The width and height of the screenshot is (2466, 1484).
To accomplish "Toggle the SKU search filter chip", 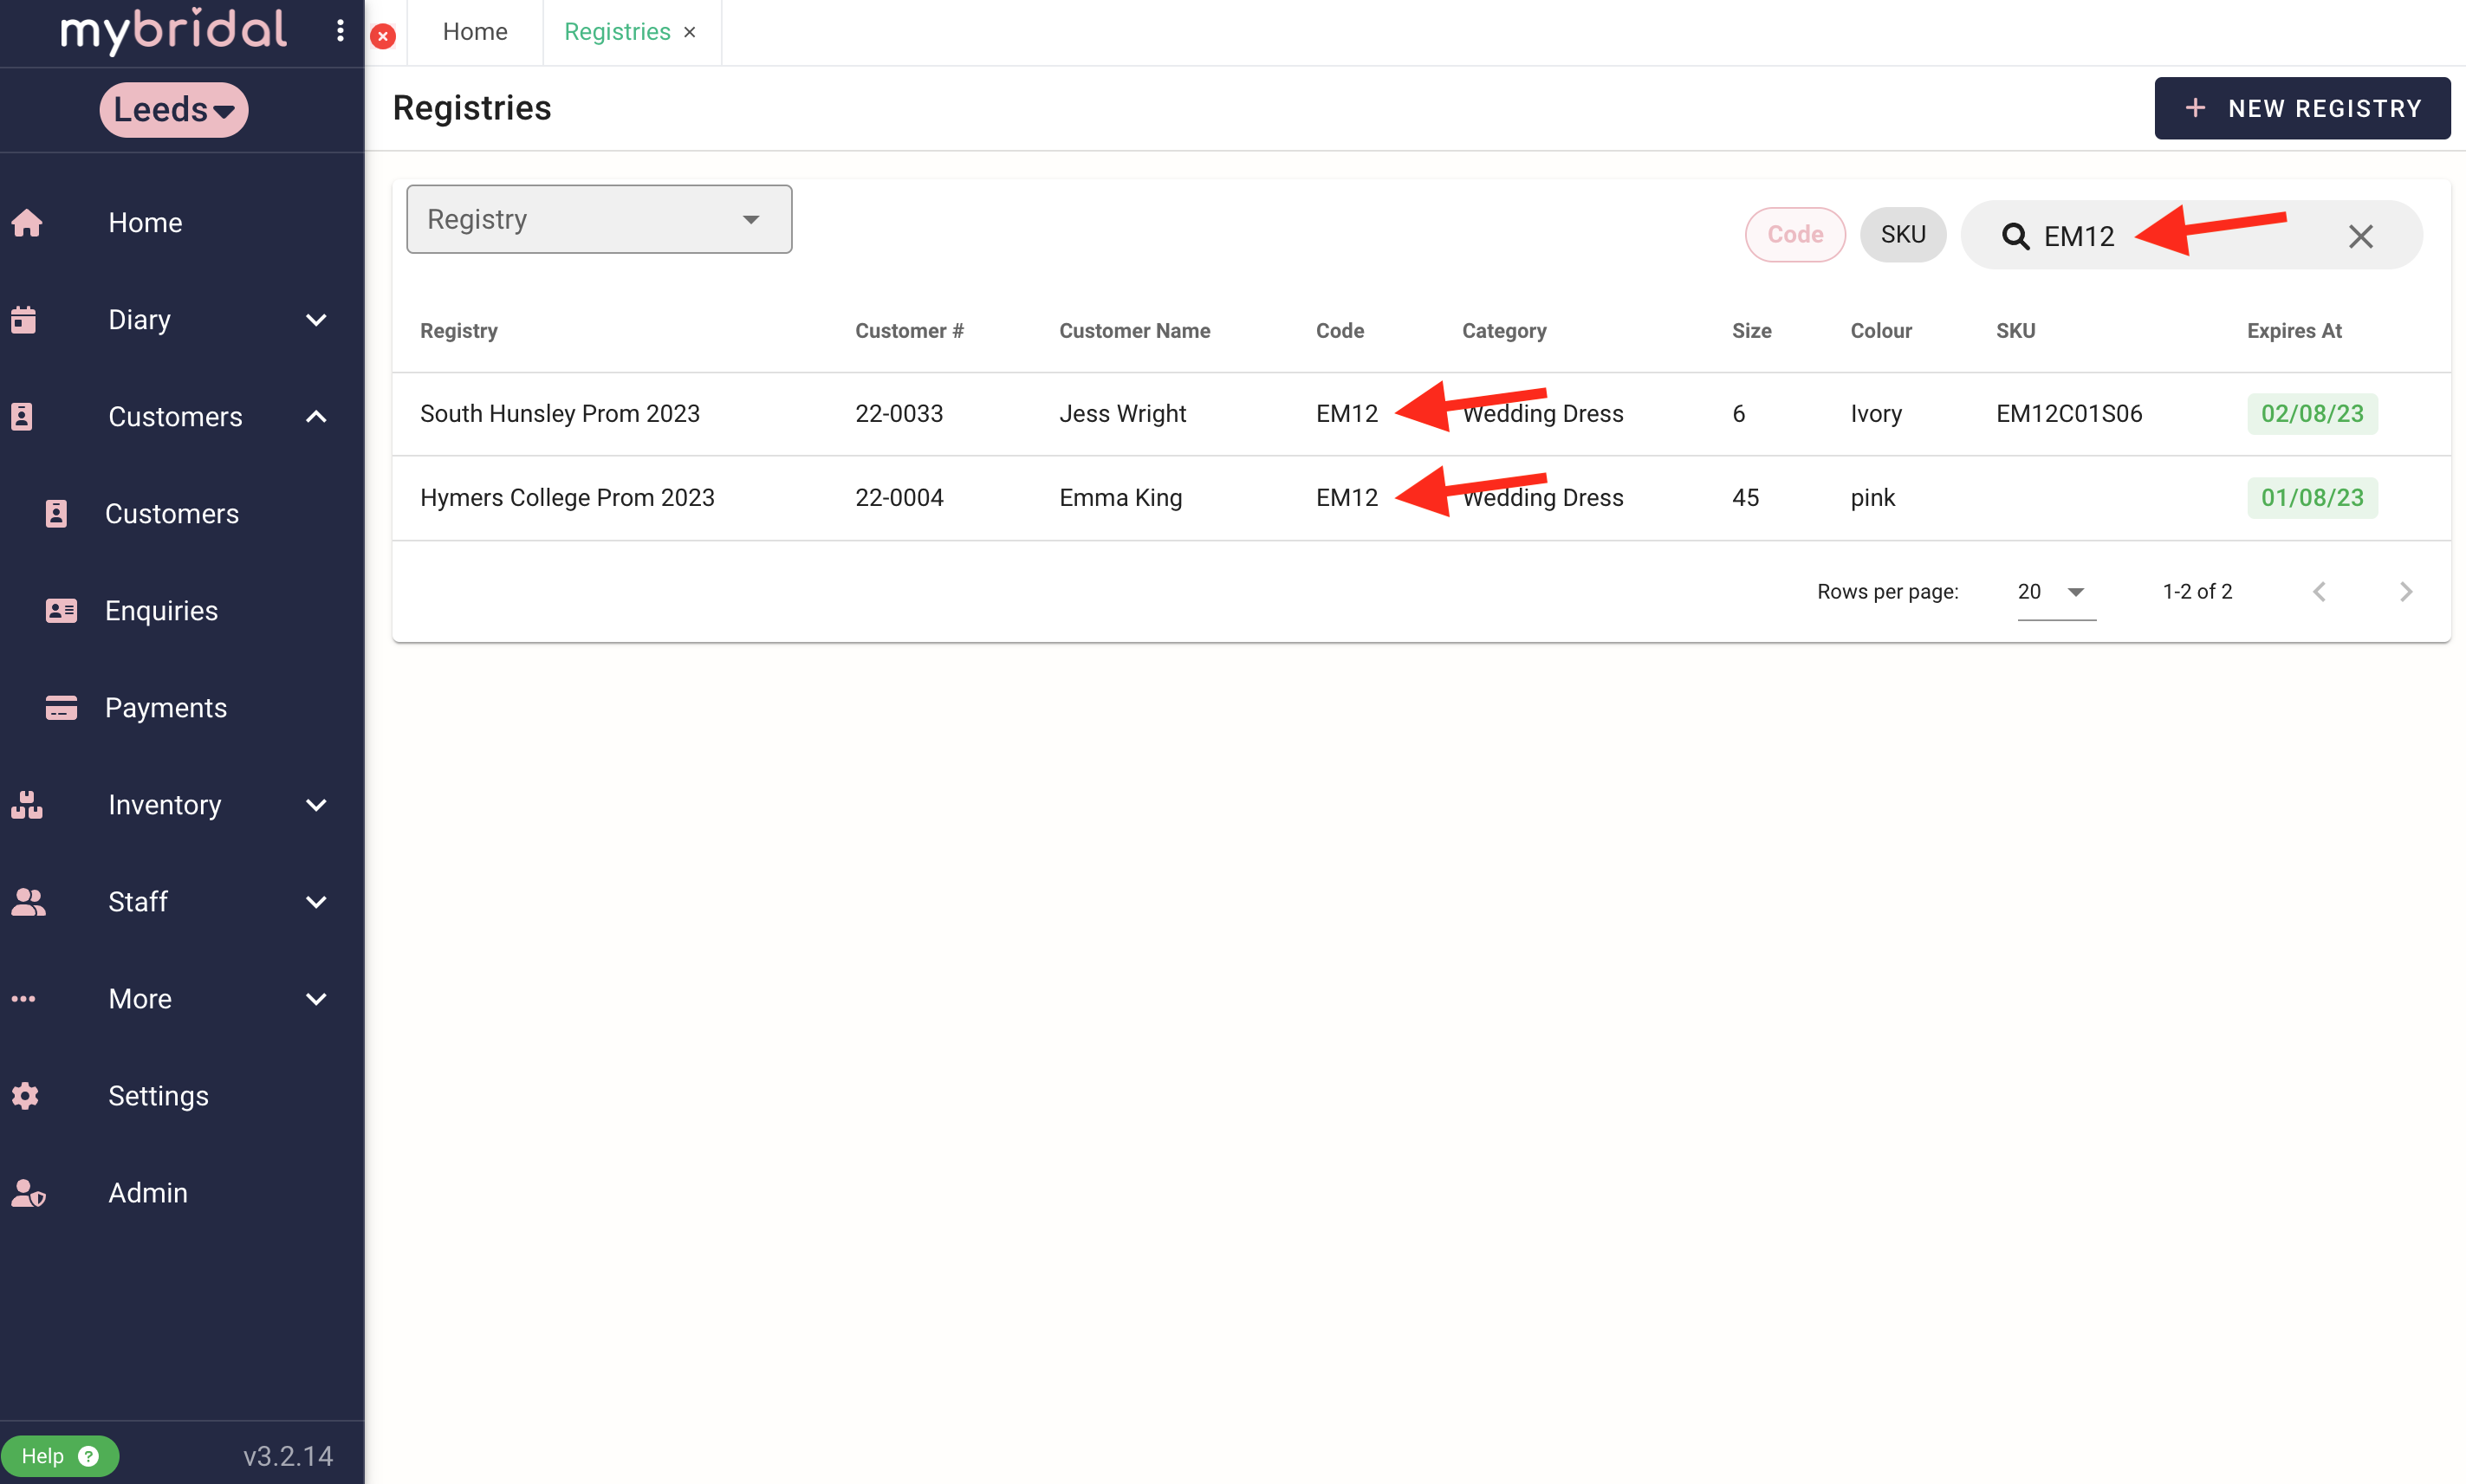I will (1902, 234).
